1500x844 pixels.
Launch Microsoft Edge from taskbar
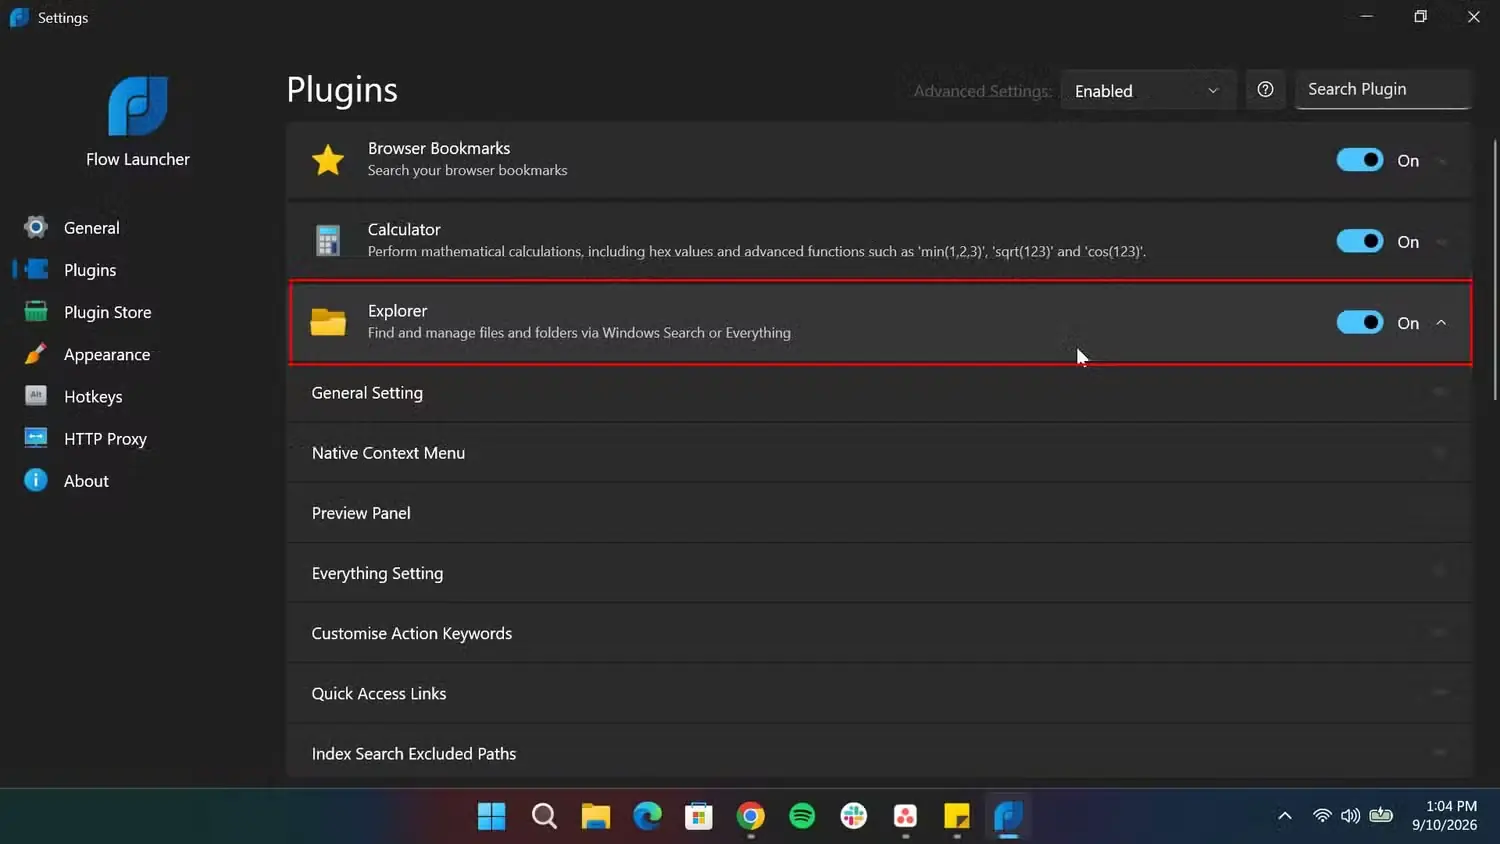pyautogui.click(x=647, y=816)
